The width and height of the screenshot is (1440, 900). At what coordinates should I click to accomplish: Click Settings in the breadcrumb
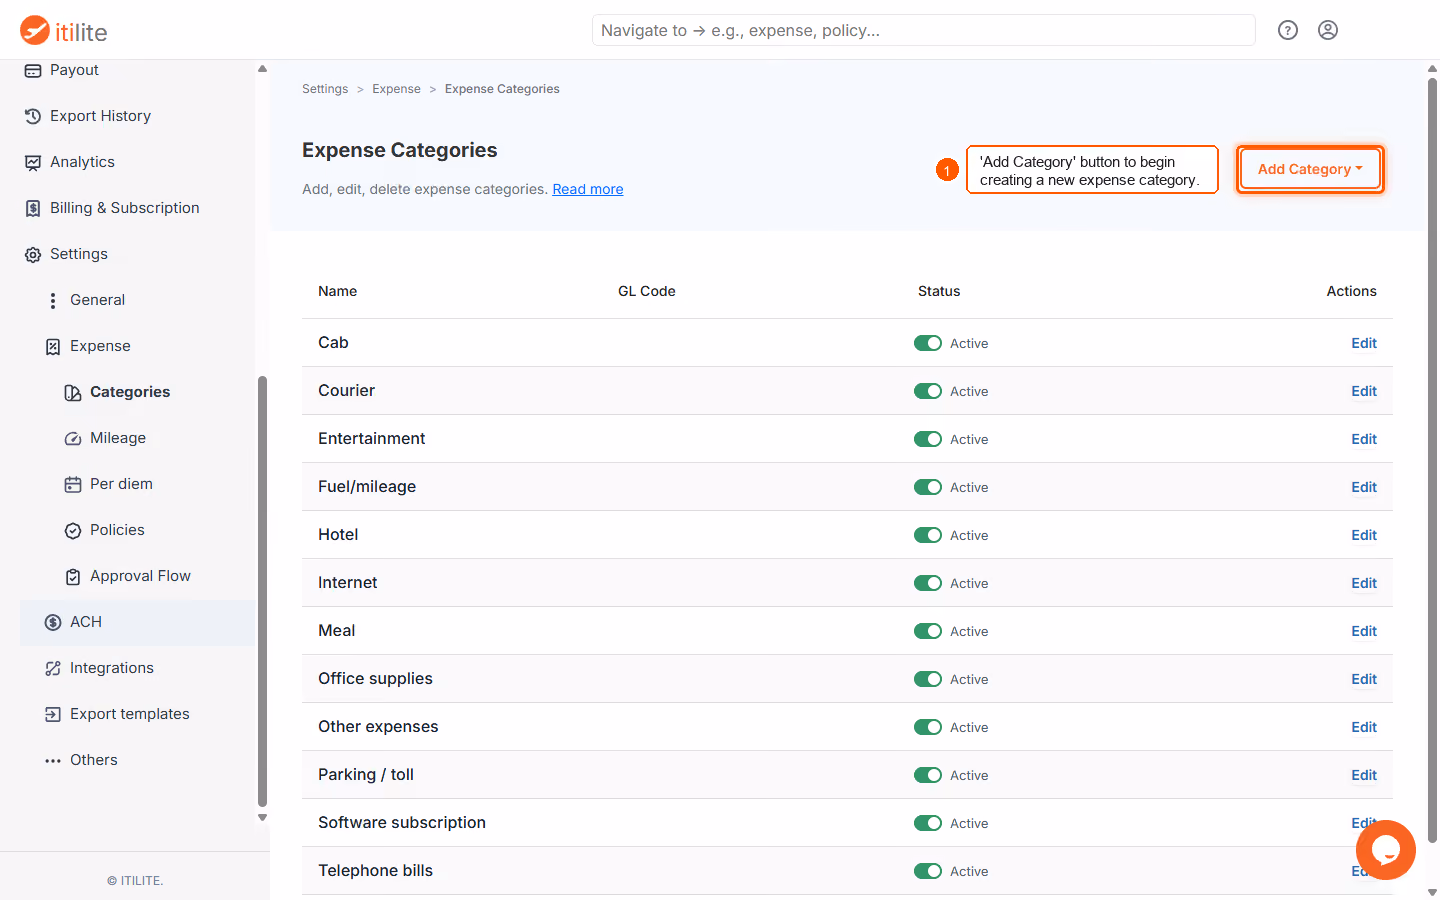(x=325, y=89)
